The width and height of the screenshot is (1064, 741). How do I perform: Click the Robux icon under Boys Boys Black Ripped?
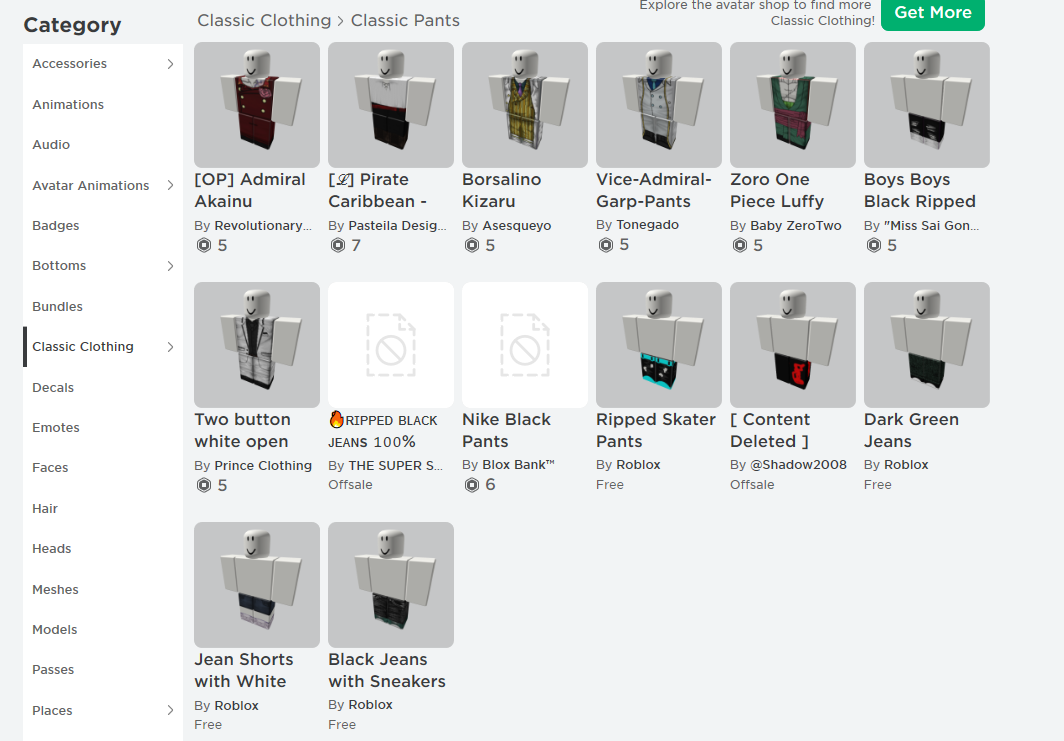pos(874,245)
